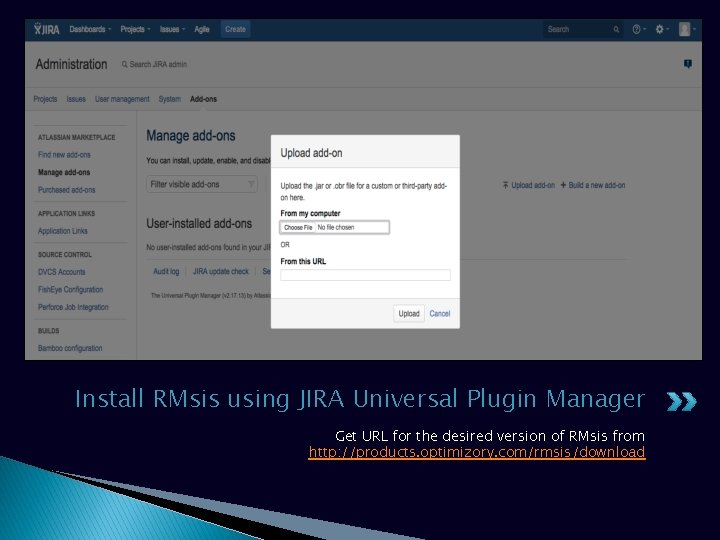
Task: Click the Choose File button
Action: coord(298,227)
